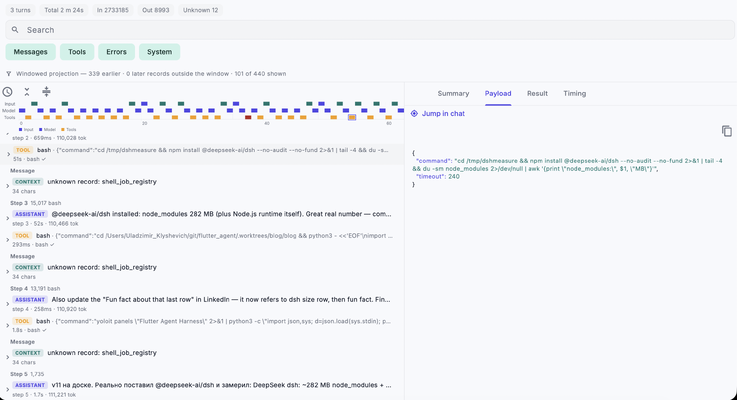Select the red error marker in timeline
Image resolution: width=737 pixels, height=400 pixels.
tap(248, 117)
